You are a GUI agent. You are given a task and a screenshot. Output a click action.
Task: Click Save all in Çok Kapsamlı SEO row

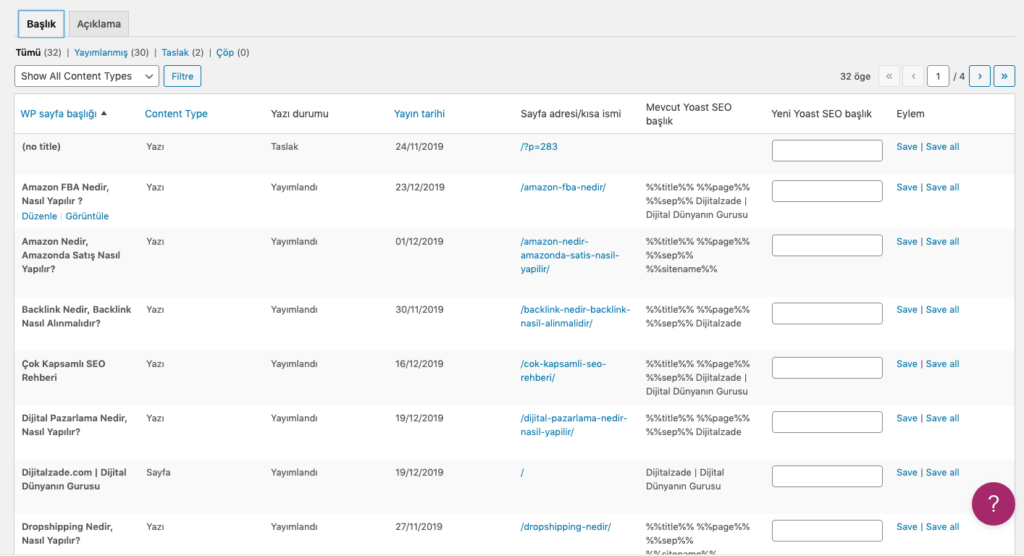pyautogui.click(x=942, y=364)
